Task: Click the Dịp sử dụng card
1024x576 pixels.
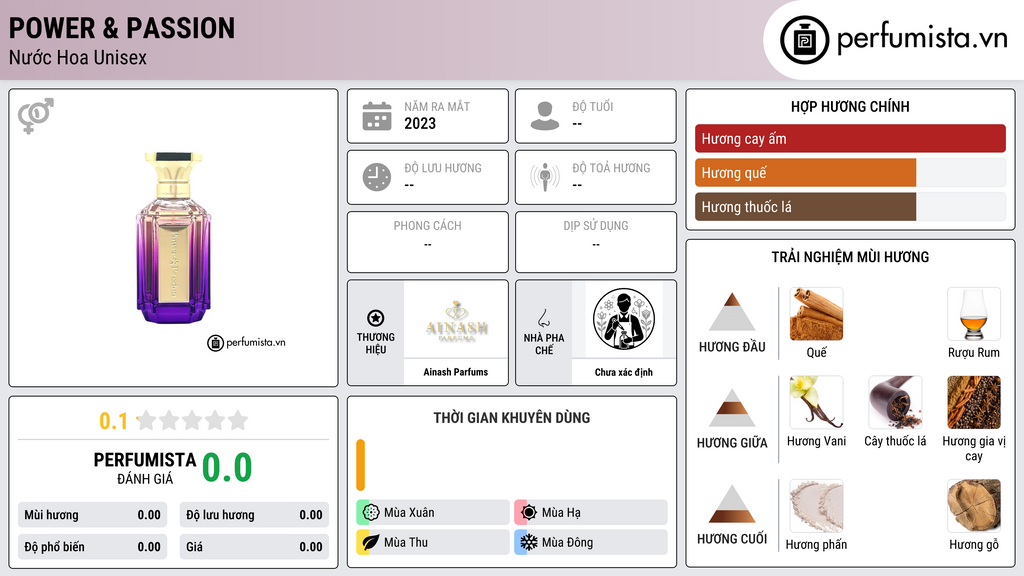Action: (x=596, y=242)
